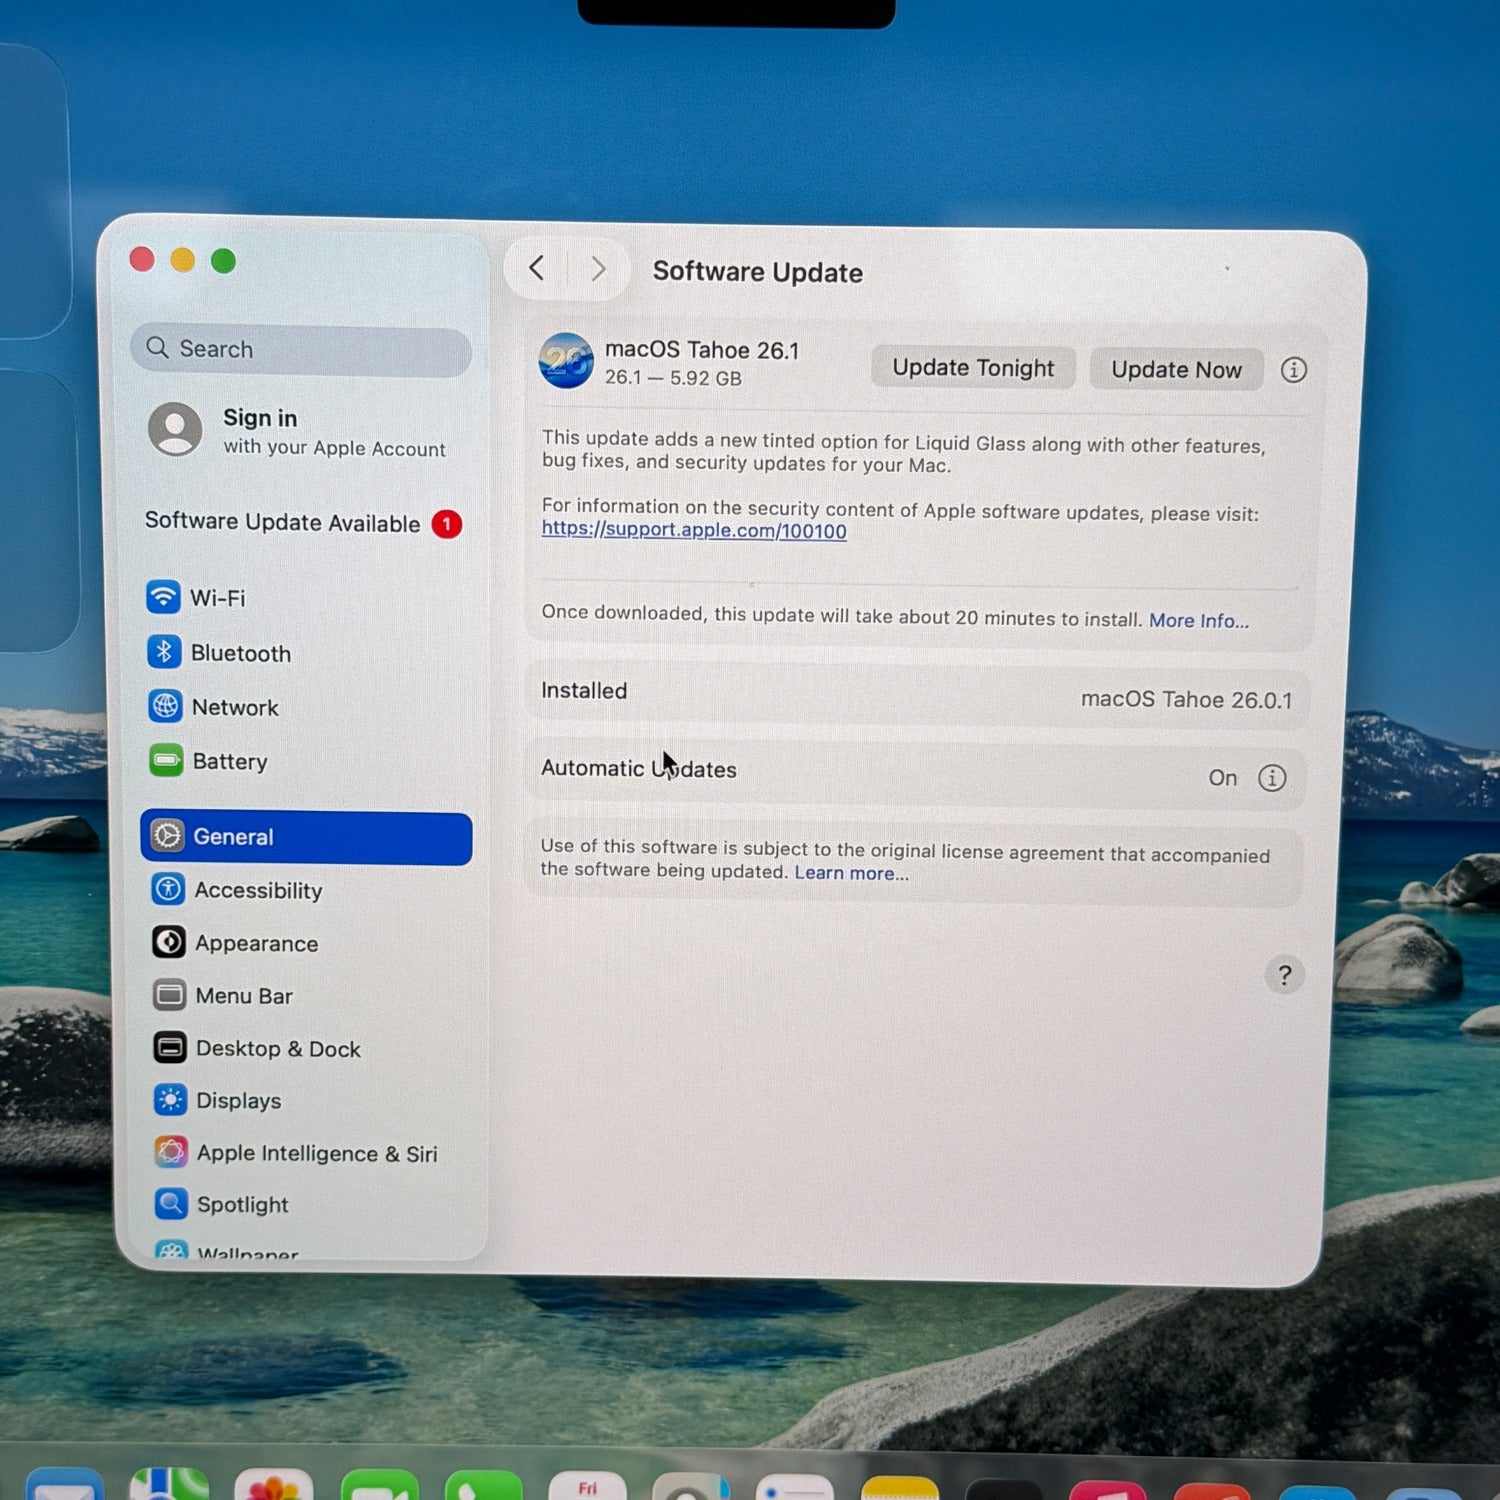
Task: Open Automatic Updates info options
Action: pos(1272,778)
